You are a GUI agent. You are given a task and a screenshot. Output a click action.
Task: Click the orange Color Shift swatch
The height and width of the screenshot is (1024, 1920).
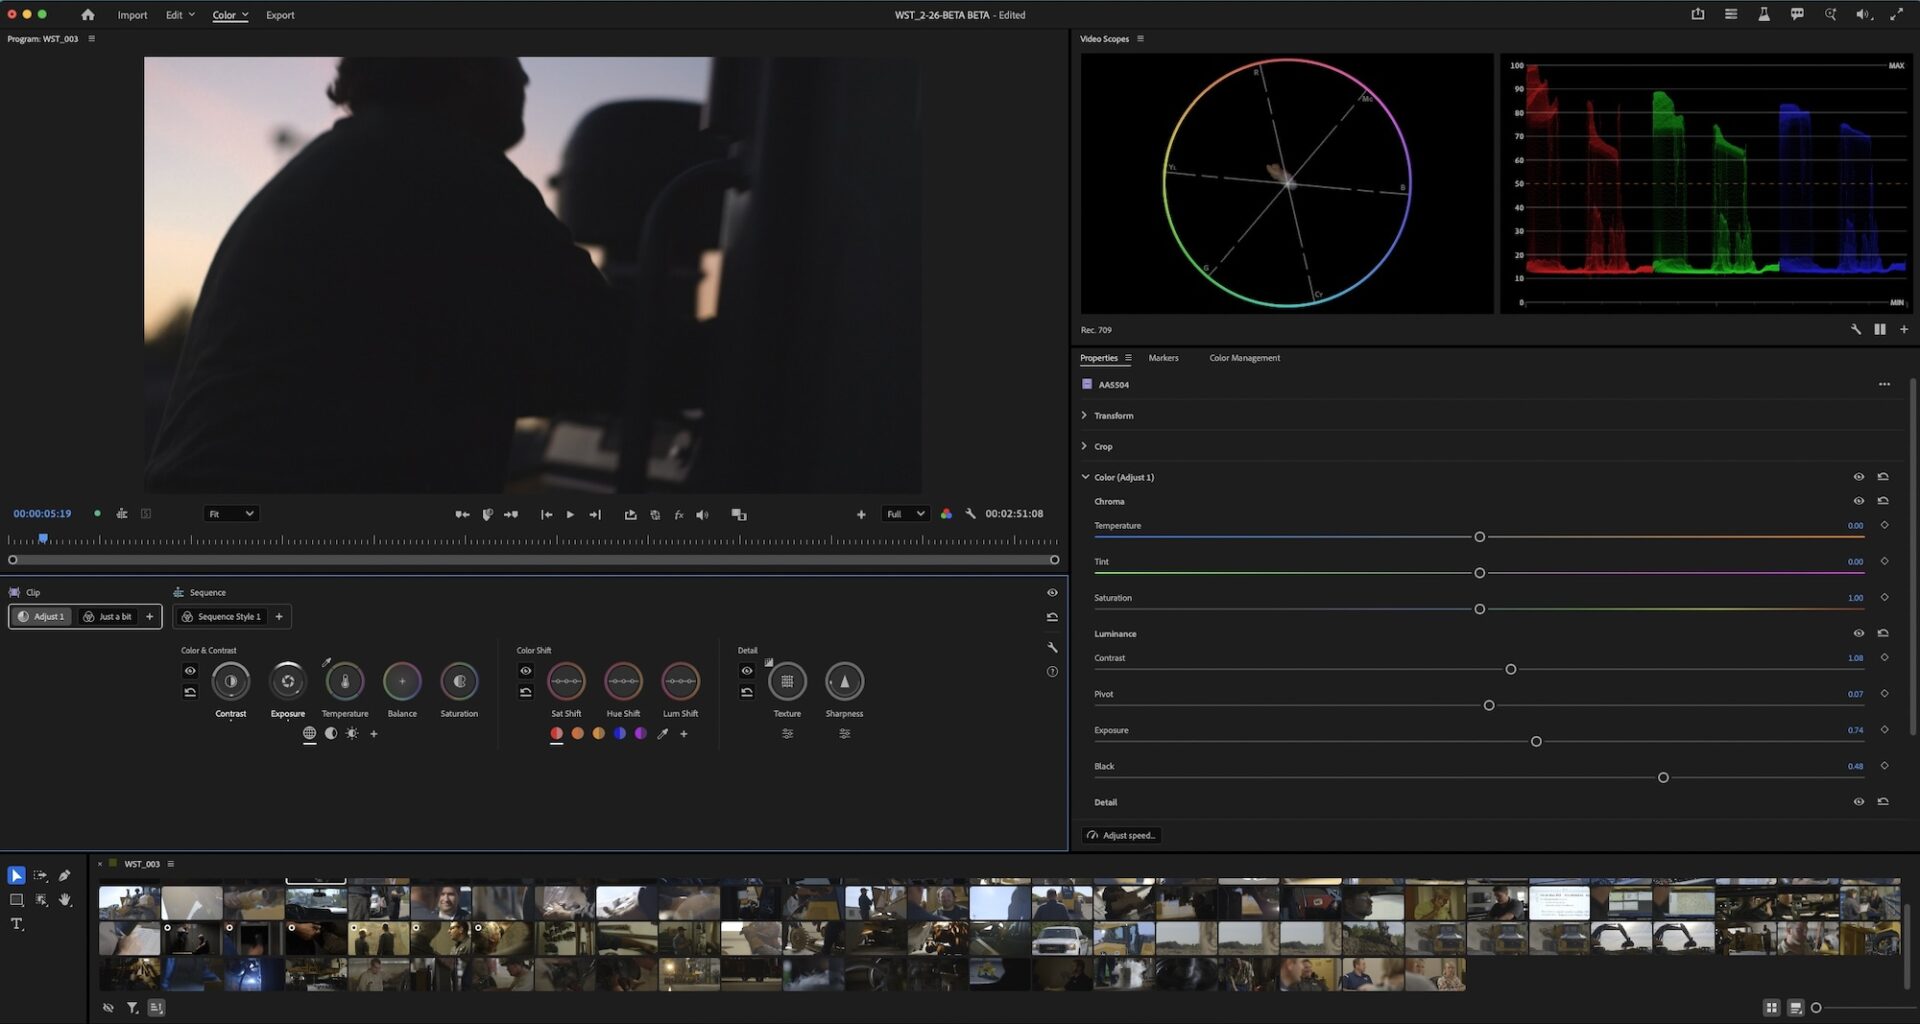578,733
